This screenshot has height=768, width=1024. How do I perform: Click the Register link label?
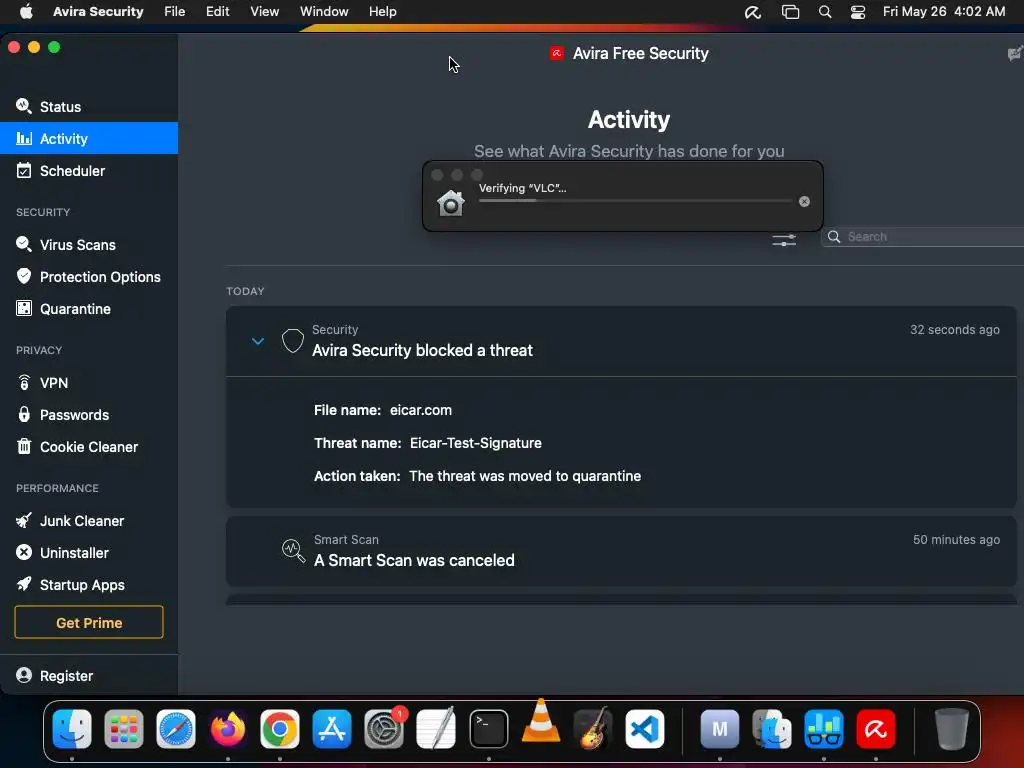click(x=66, y=676)
